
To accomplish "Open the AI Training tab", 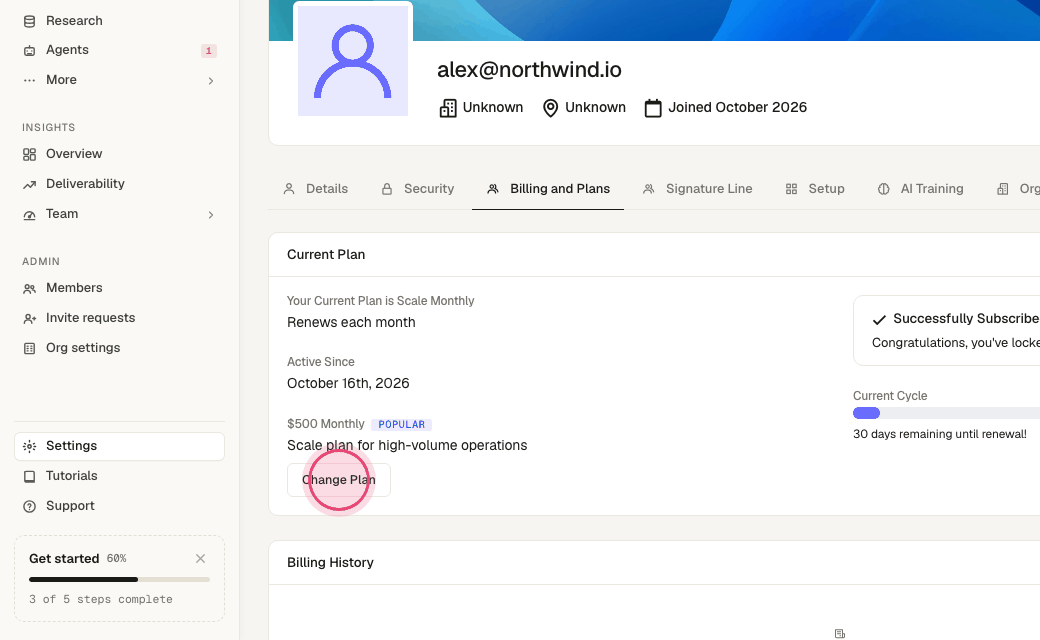I will (x=921, y=189).
